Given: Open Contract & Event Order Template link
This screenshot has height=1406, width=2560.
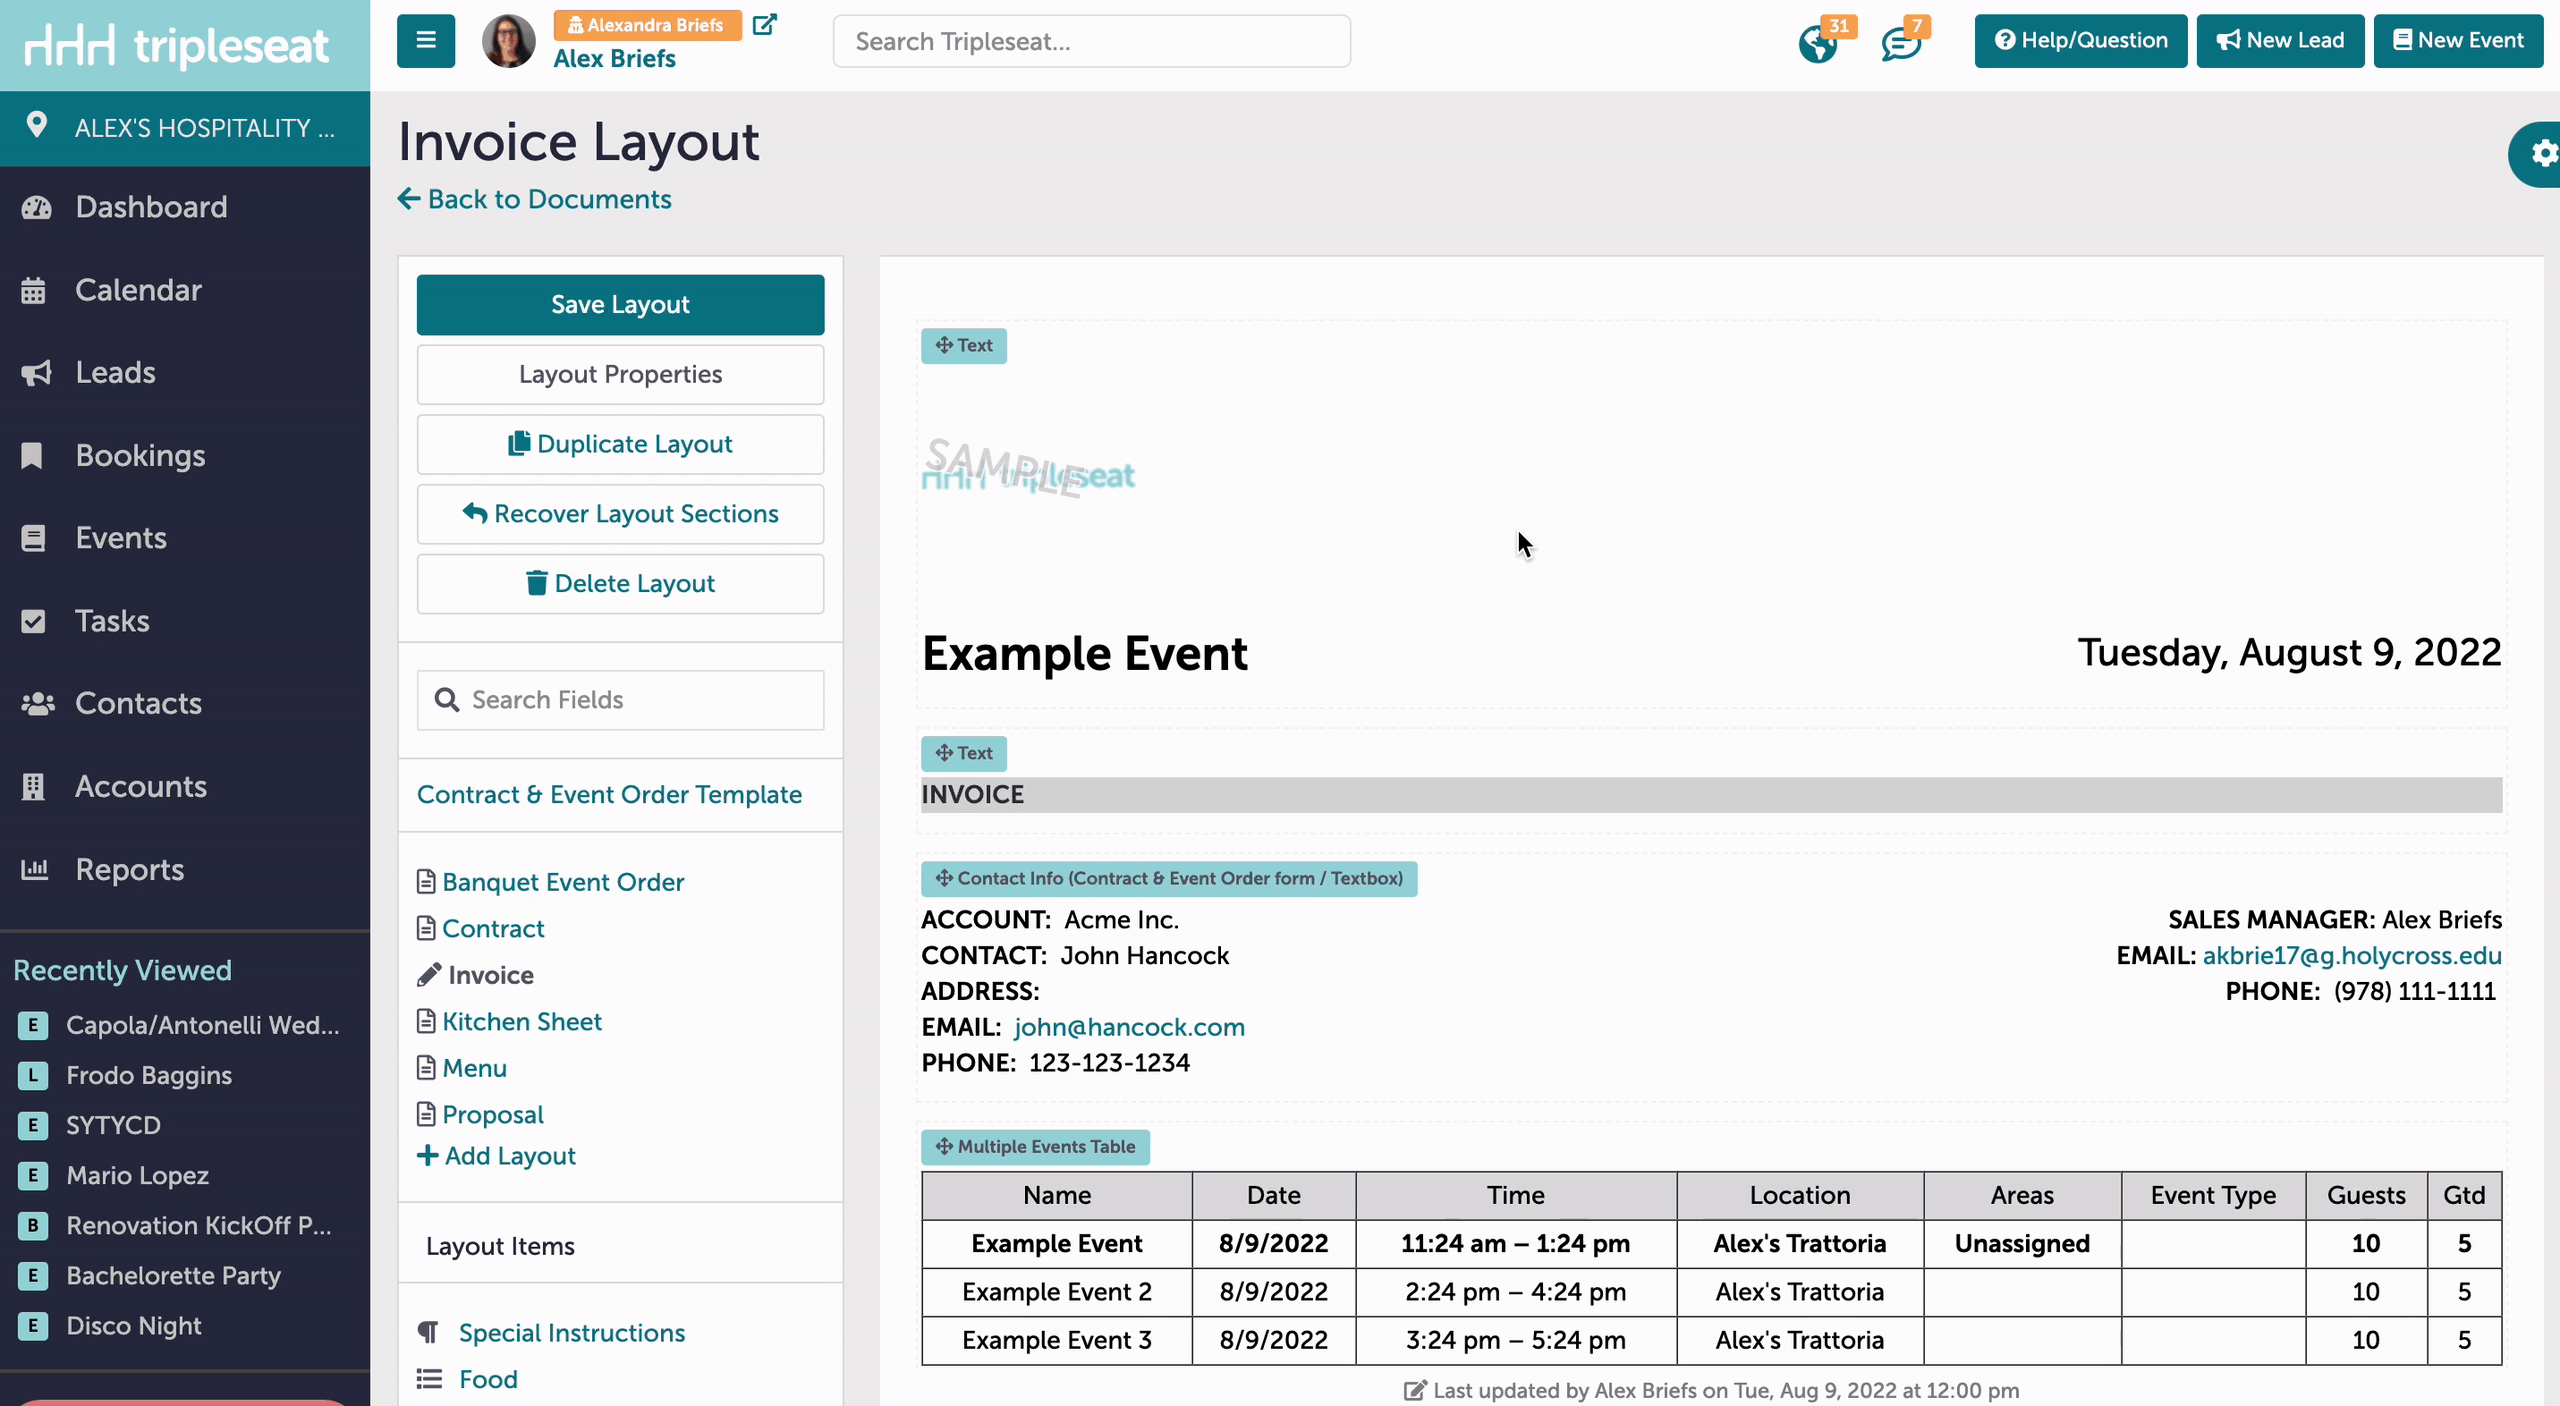Looking at the screenshot, I should tap(609, 795).
